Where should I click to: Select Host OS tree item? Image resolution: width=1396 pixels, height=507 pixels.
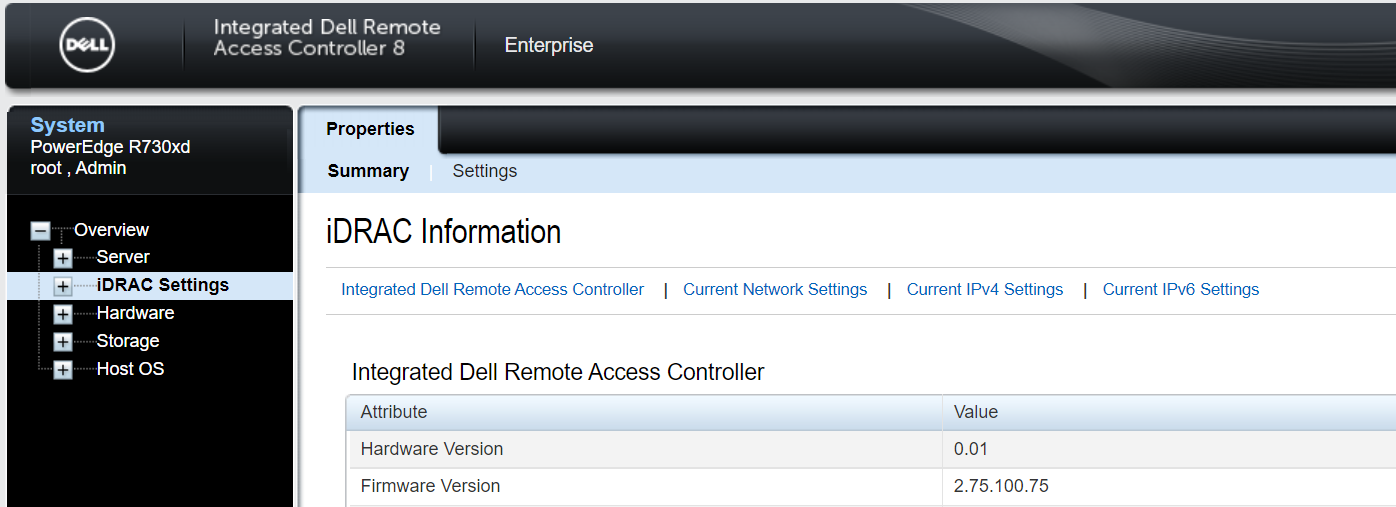coord(130,369)
